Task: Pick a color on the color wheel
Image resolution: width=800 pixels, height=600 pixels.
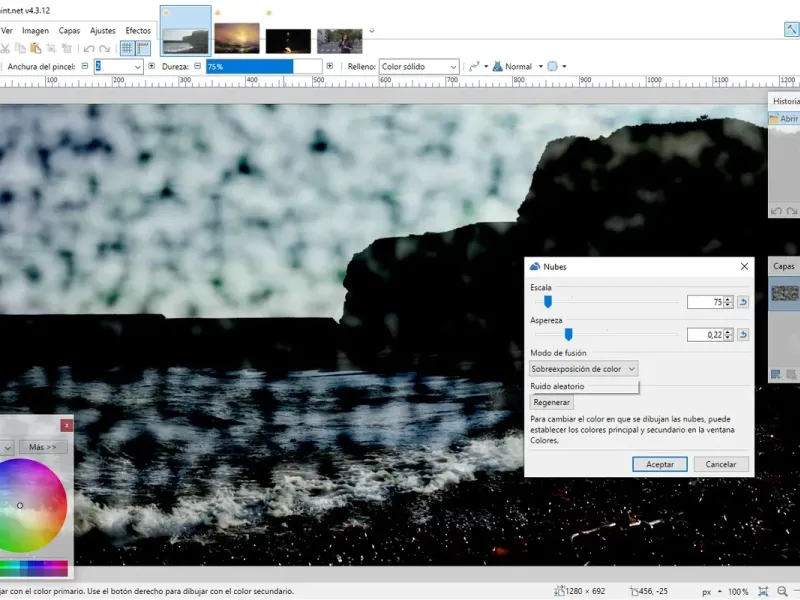Action: [33, 505]
